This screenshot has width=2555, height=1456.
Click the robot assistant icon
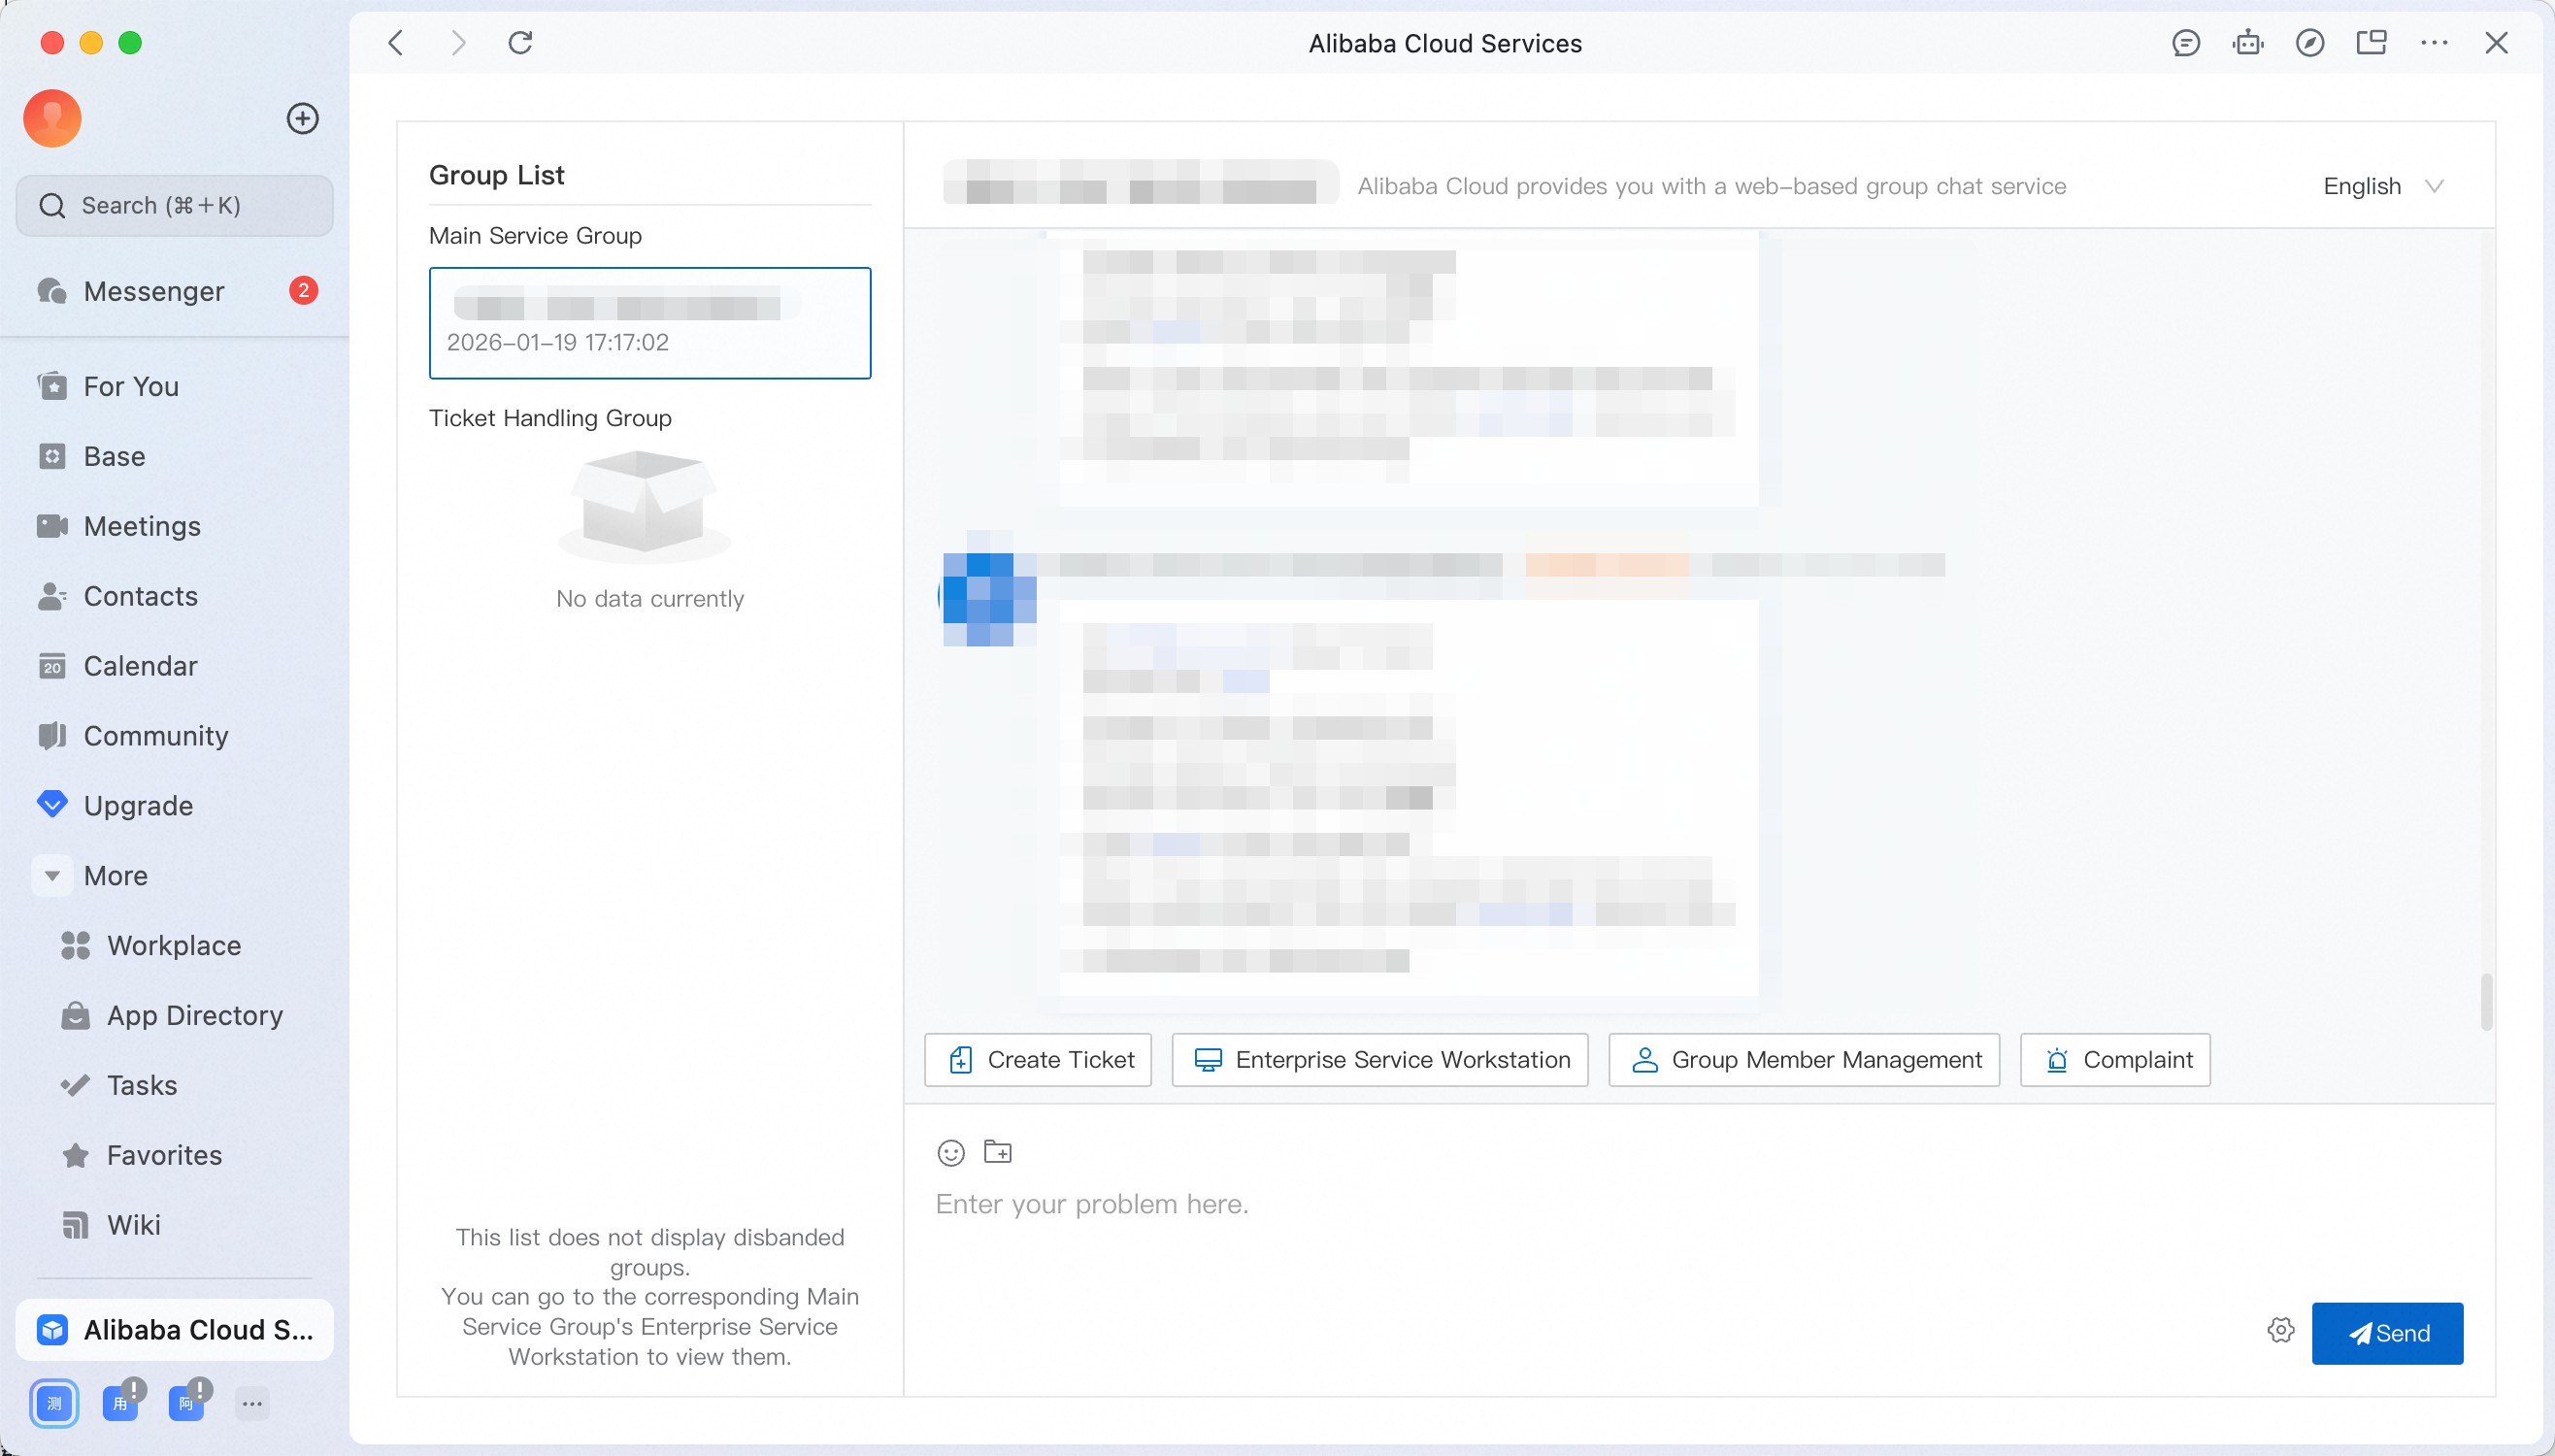2247,43
